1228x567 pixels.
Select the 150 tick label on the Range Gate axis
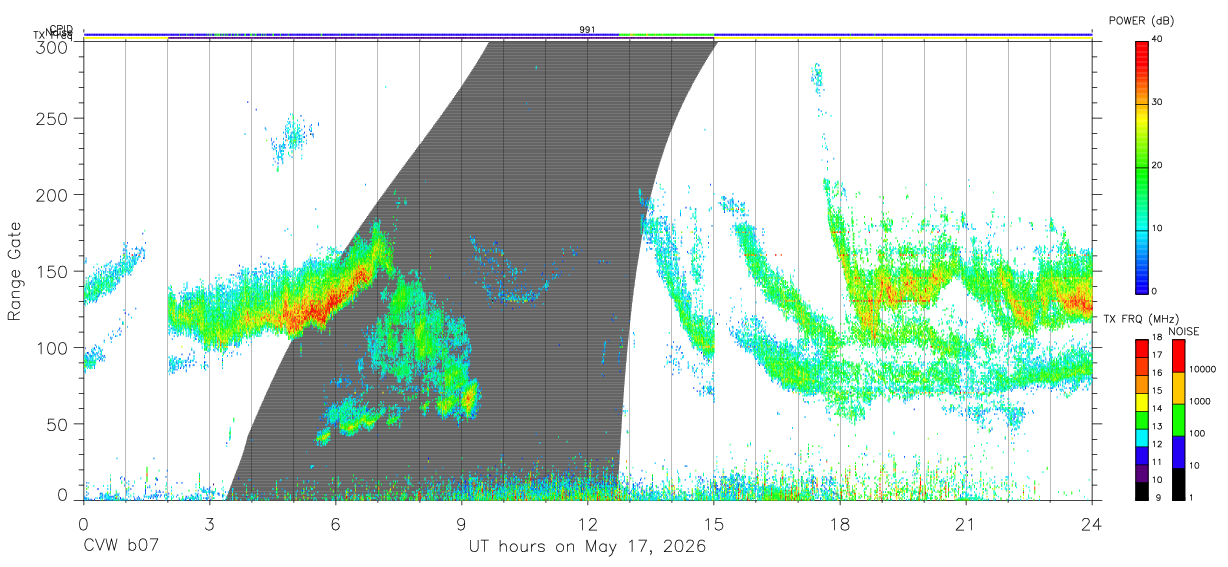[x=51, y=271]
